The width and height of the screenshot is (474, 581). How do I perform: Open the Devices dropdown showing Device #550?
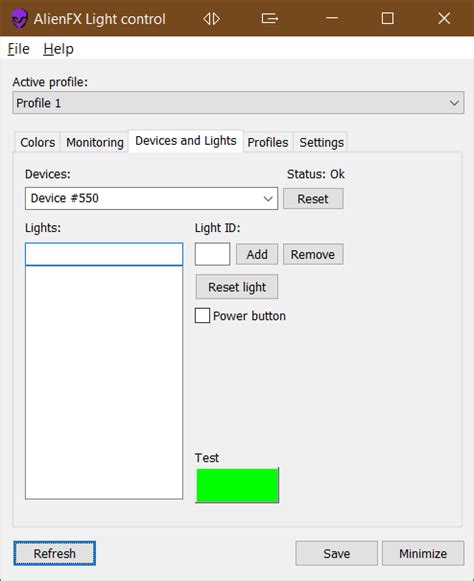point(151,198)
